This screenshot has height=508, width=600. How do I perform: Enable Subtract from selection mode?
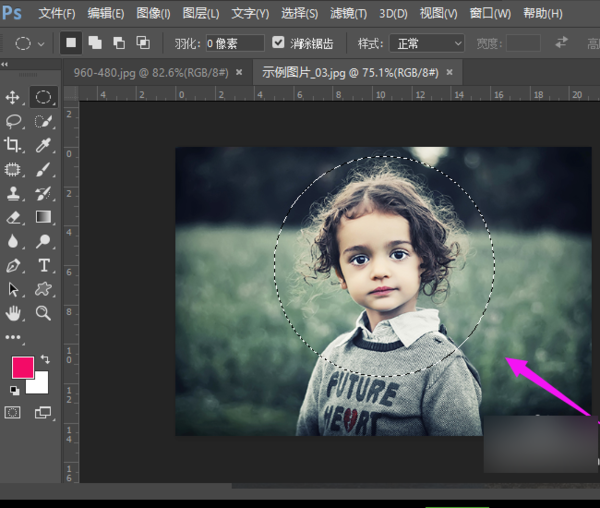(x=119, y=43)
